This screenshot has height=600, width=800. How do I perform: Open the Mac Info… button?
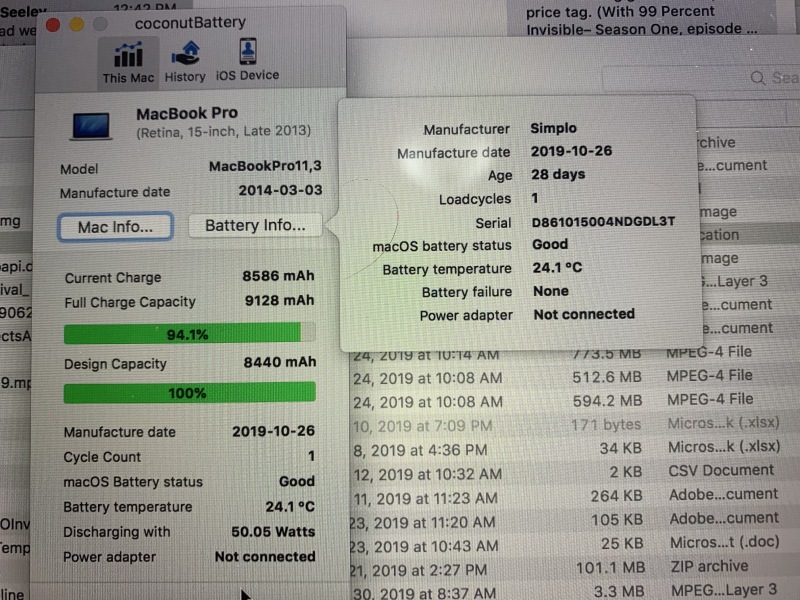115,227
